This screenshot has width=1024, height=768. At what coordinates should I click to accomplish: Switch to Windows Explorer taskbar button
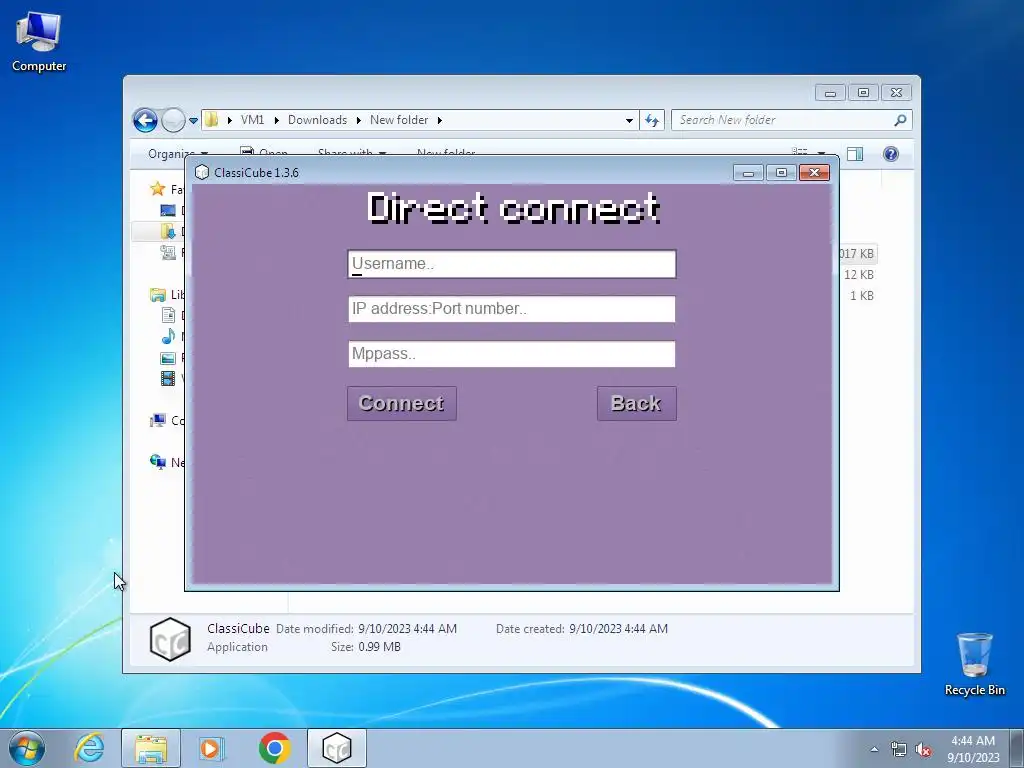151,748
